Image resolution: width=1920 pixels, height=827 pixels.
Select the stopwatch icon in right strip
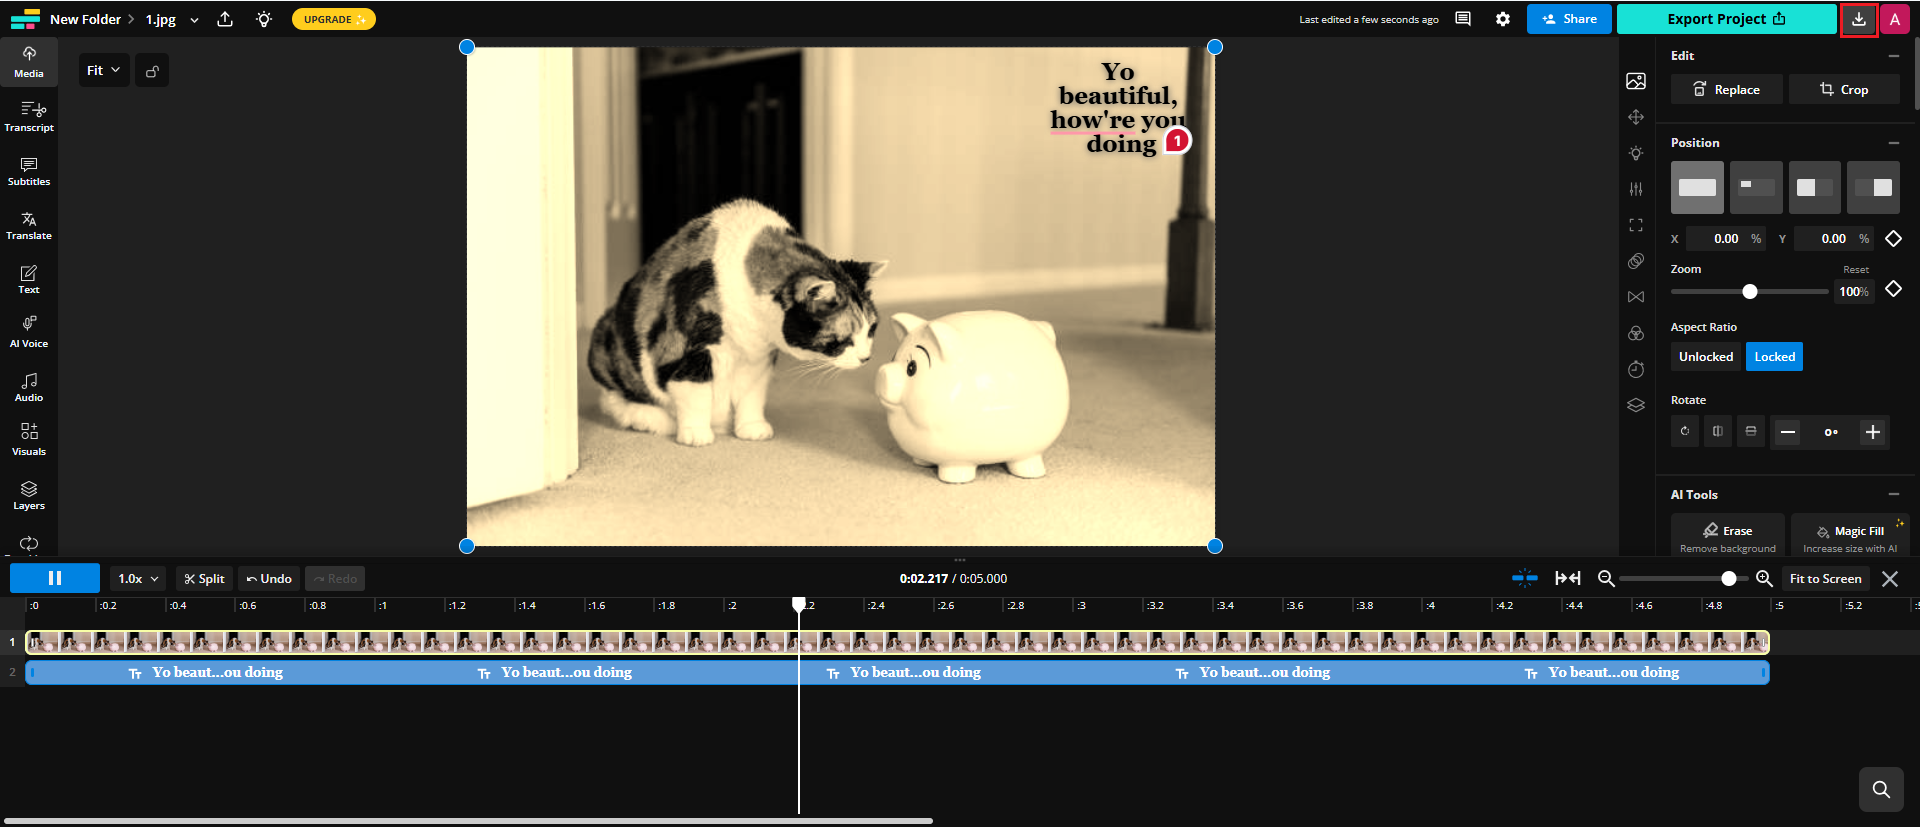(1636, 369)
